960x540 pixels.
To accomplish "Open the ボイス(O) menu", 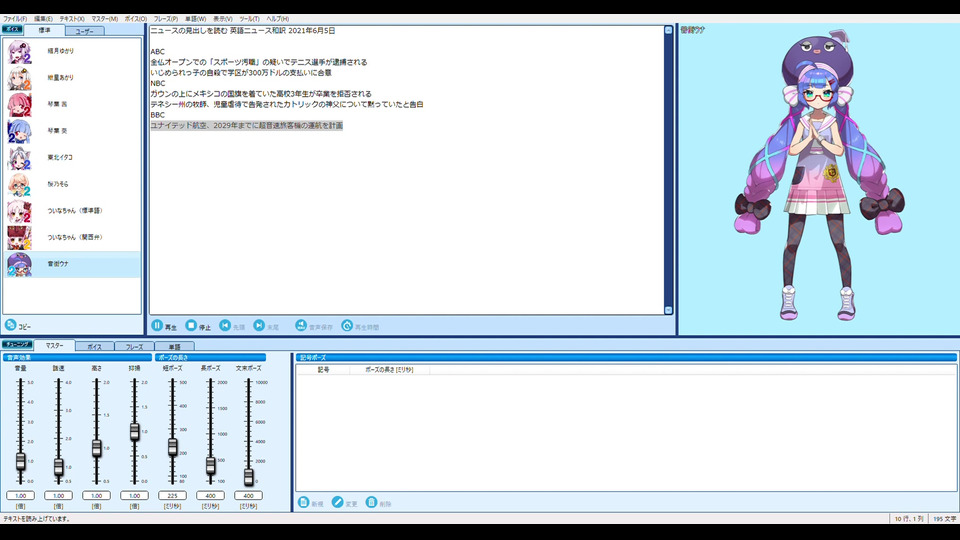I will click(136, 19).
